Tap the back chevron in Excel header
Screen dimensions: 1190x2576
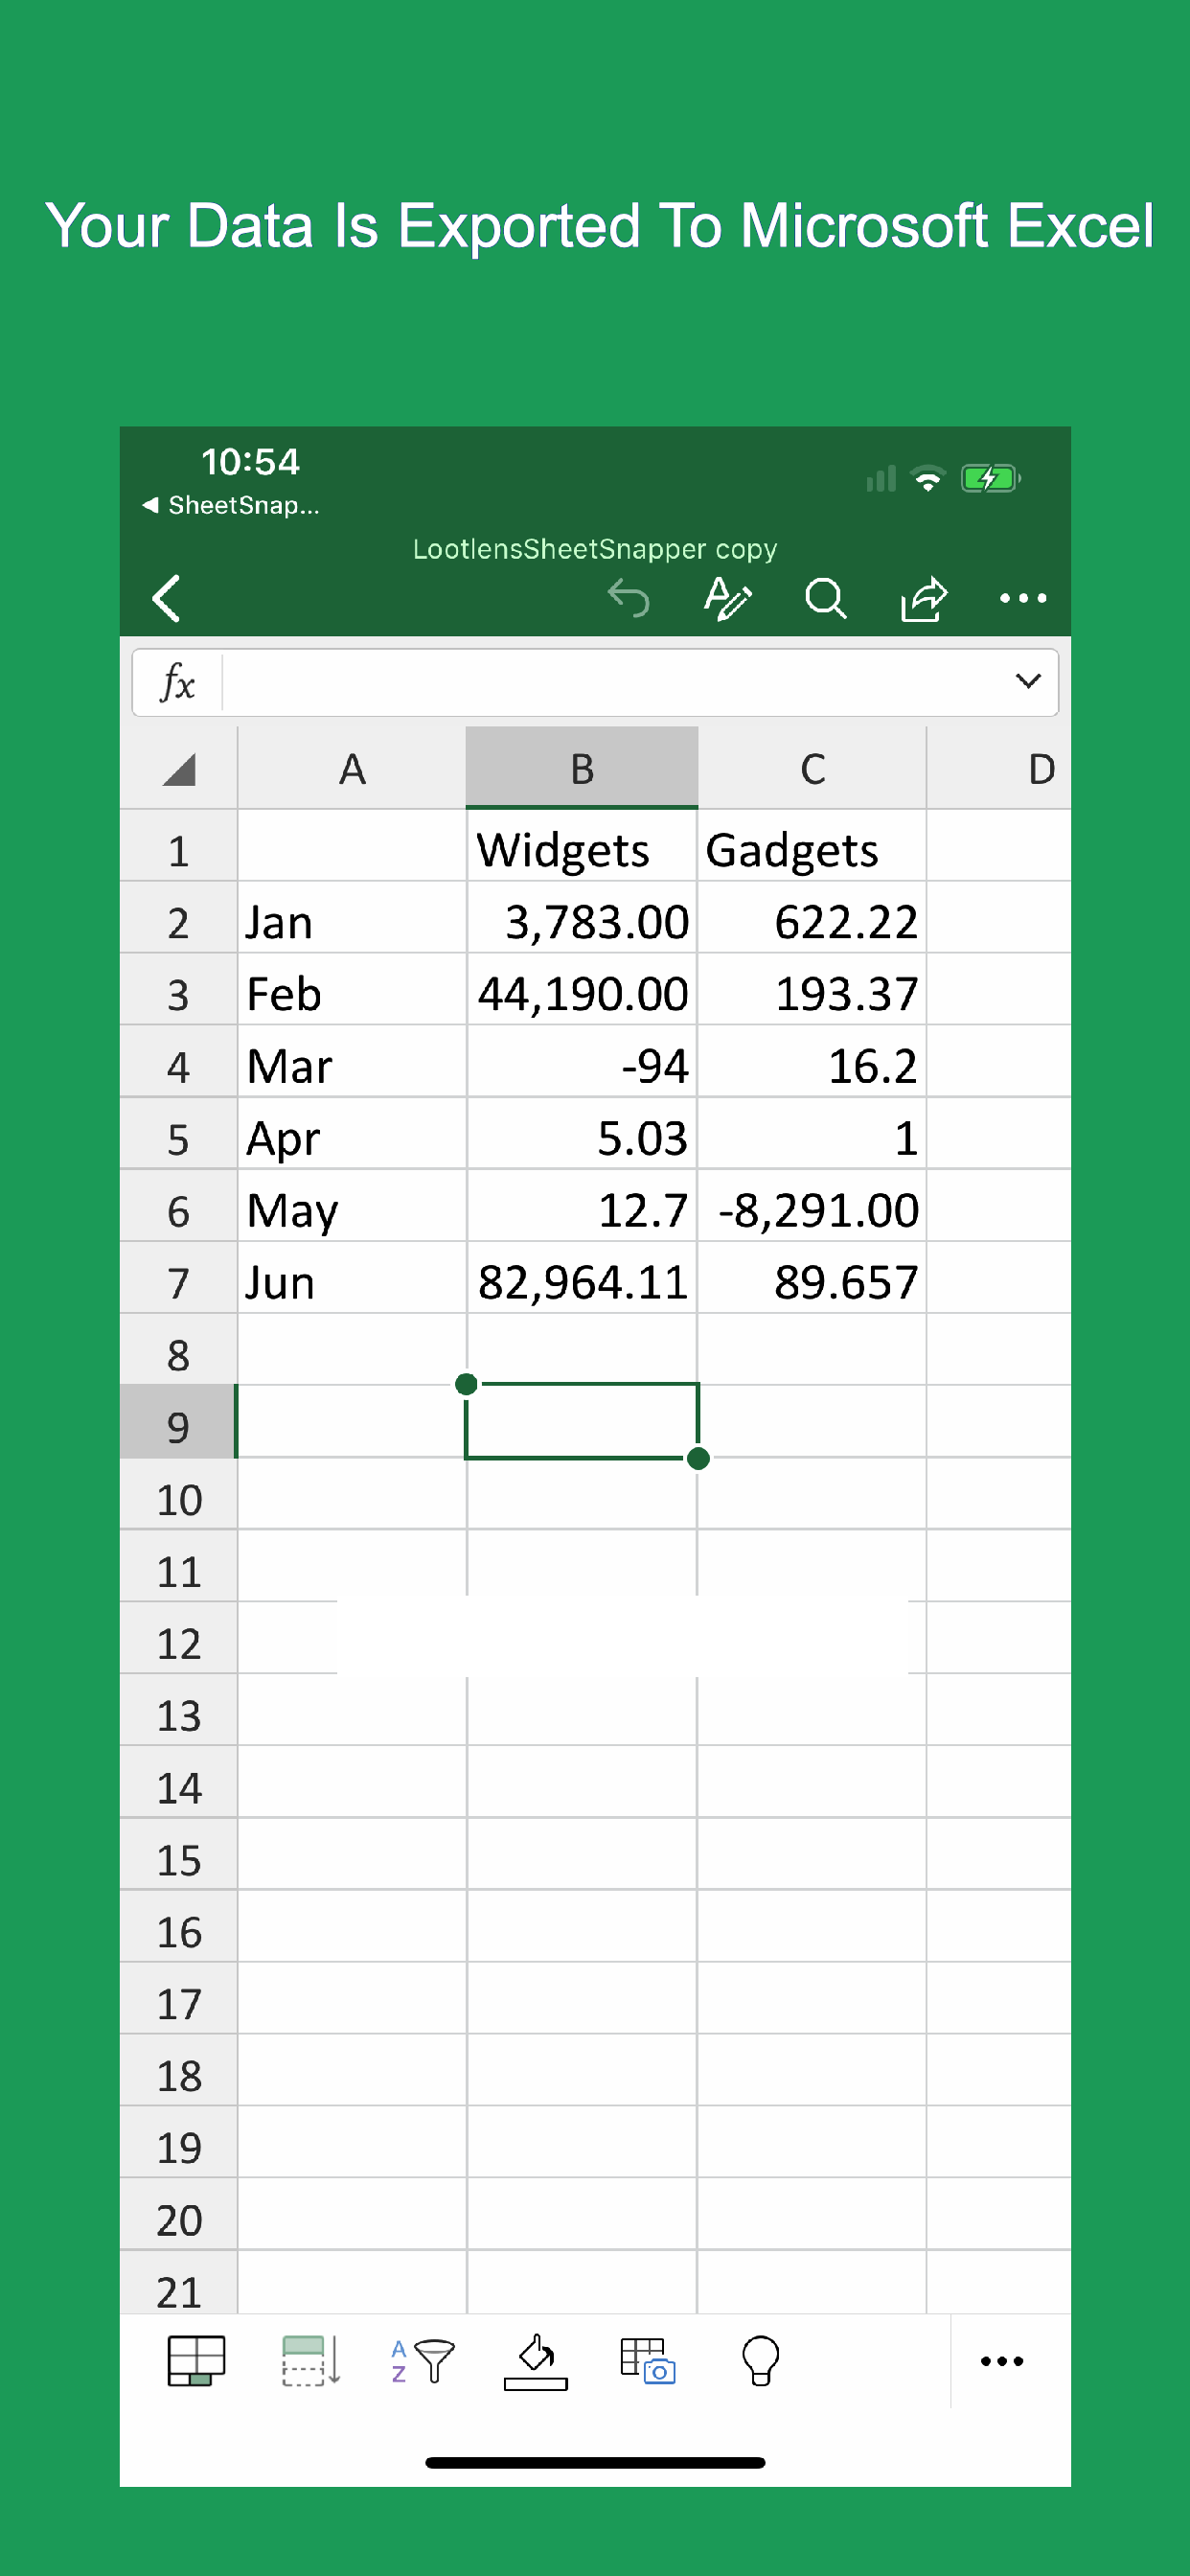tap(166, 598)
